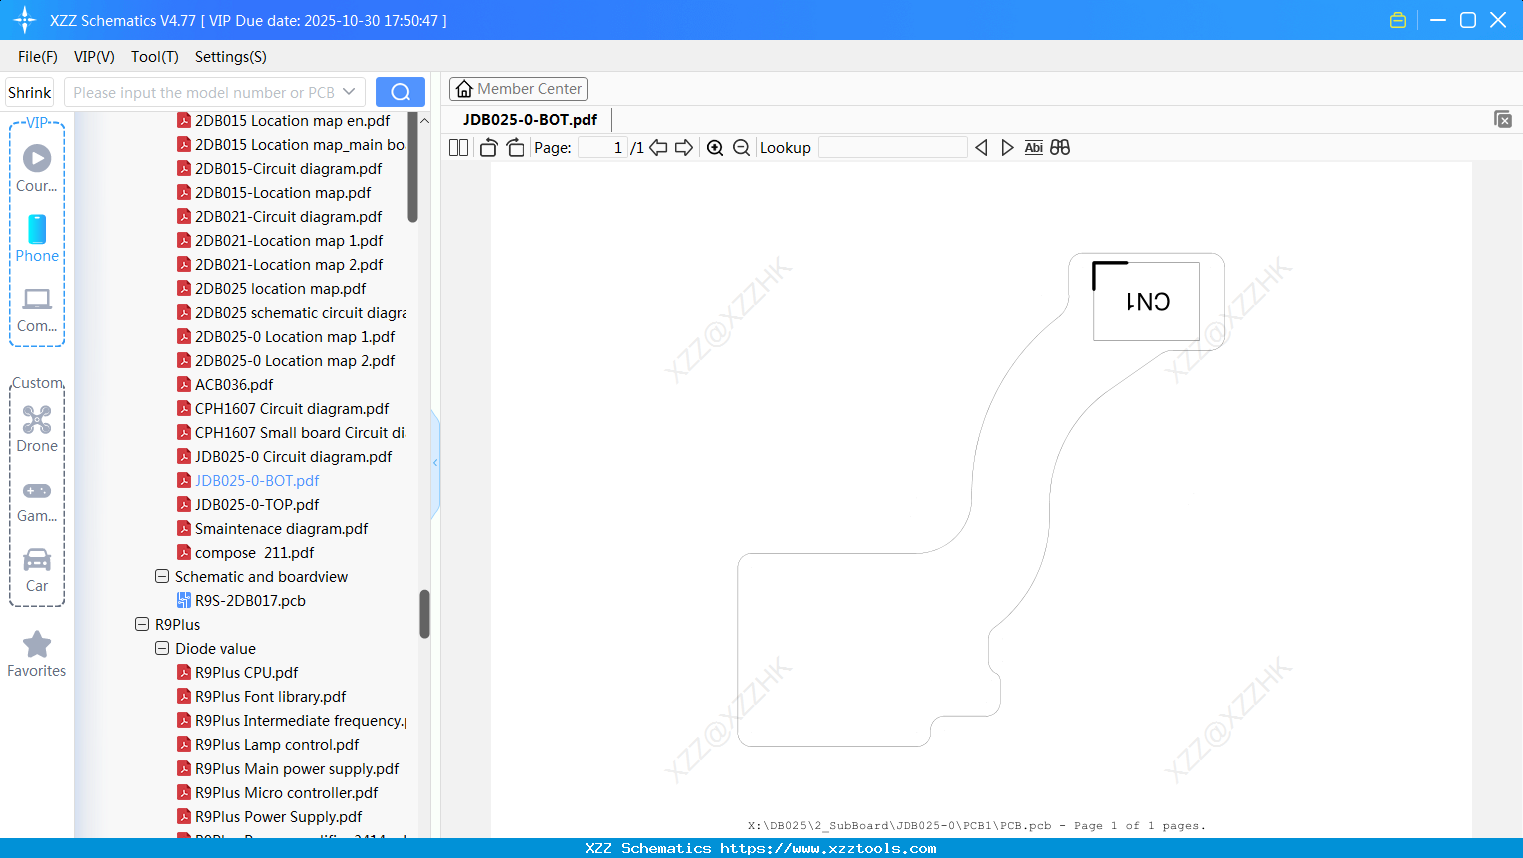Open the Car category
Viewport: 1523px width, 858px height.
37,570
